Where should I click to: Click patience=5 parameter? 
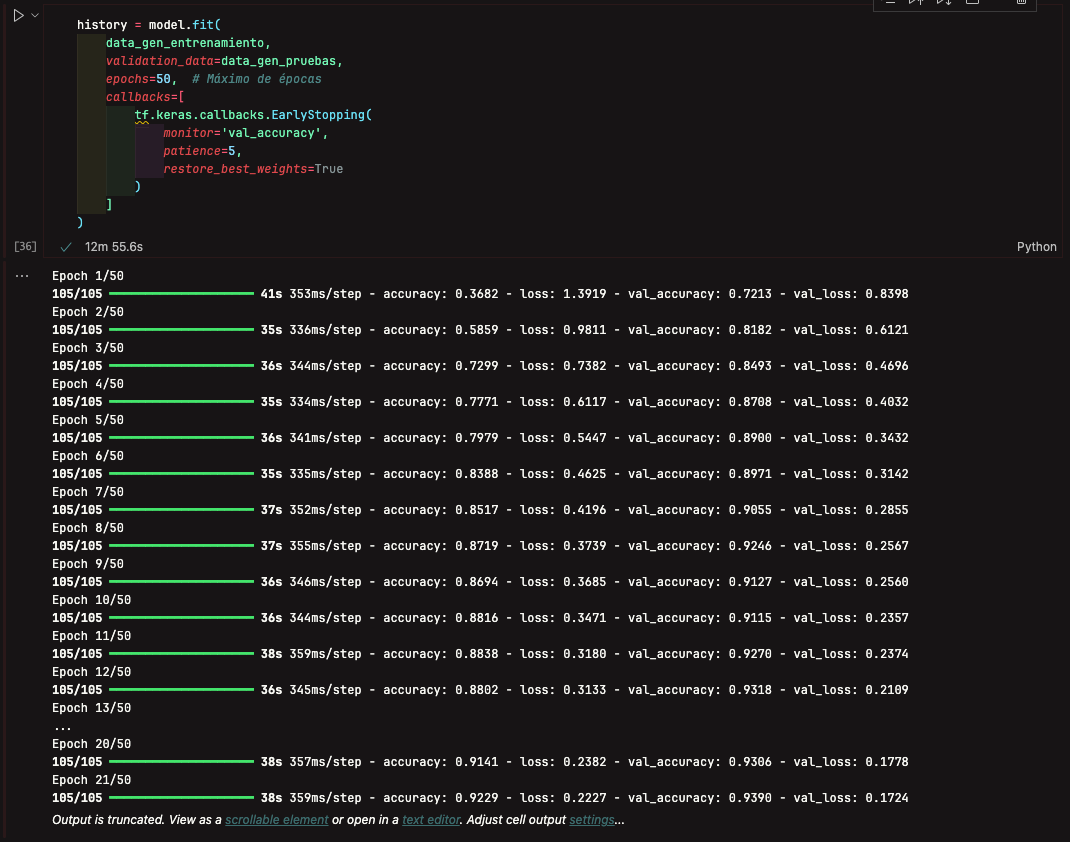coord(202,151)
